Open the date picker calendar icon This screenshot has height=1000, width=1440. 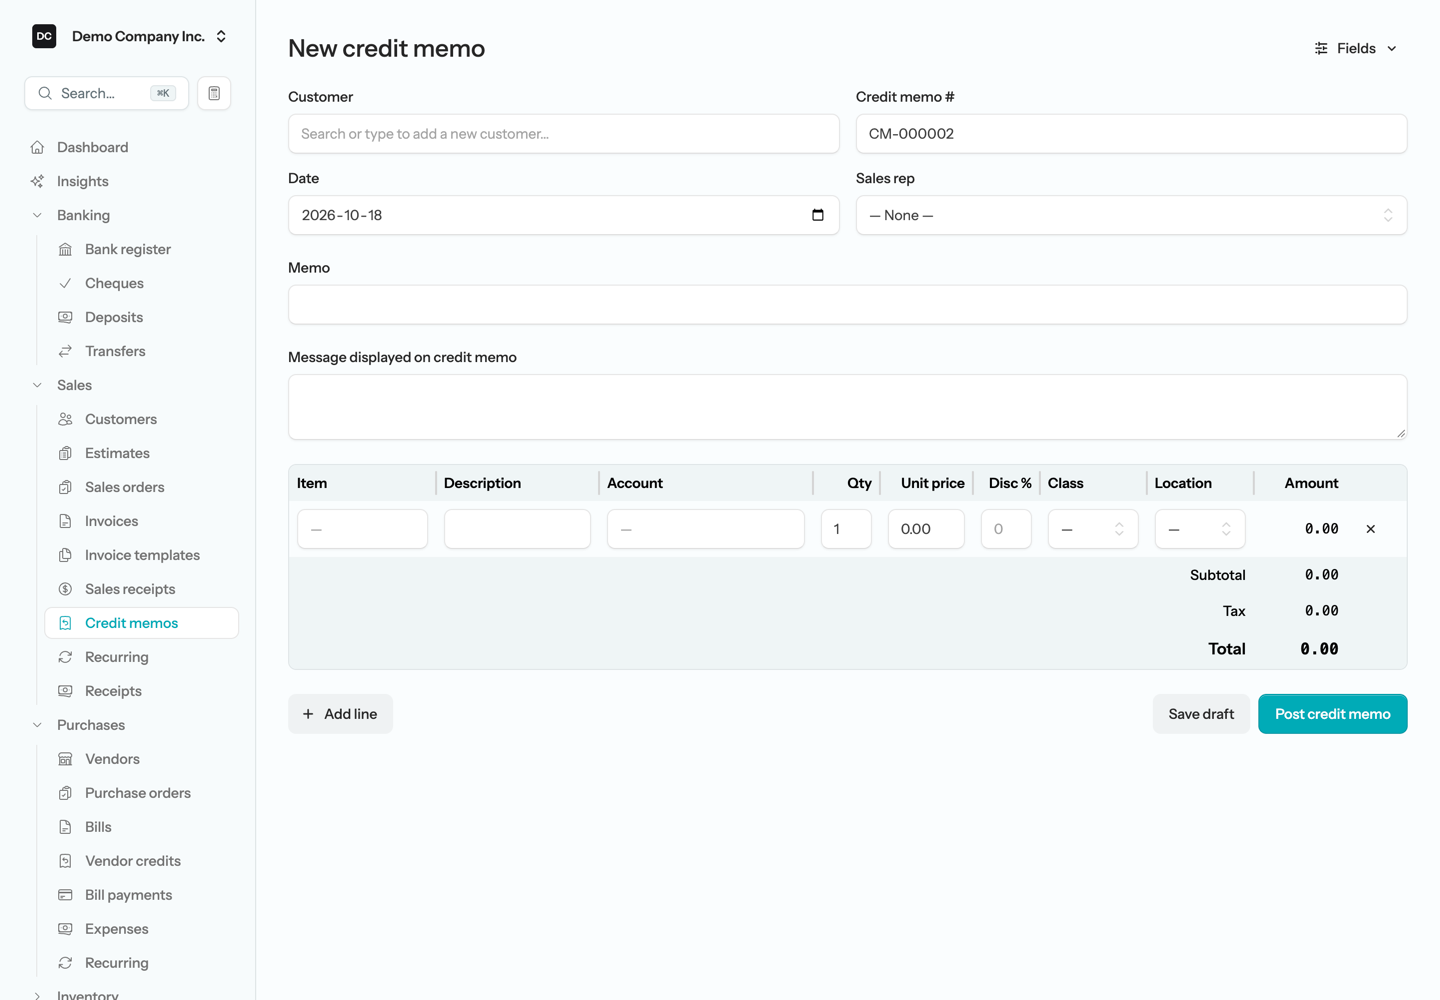pos(818,215)
